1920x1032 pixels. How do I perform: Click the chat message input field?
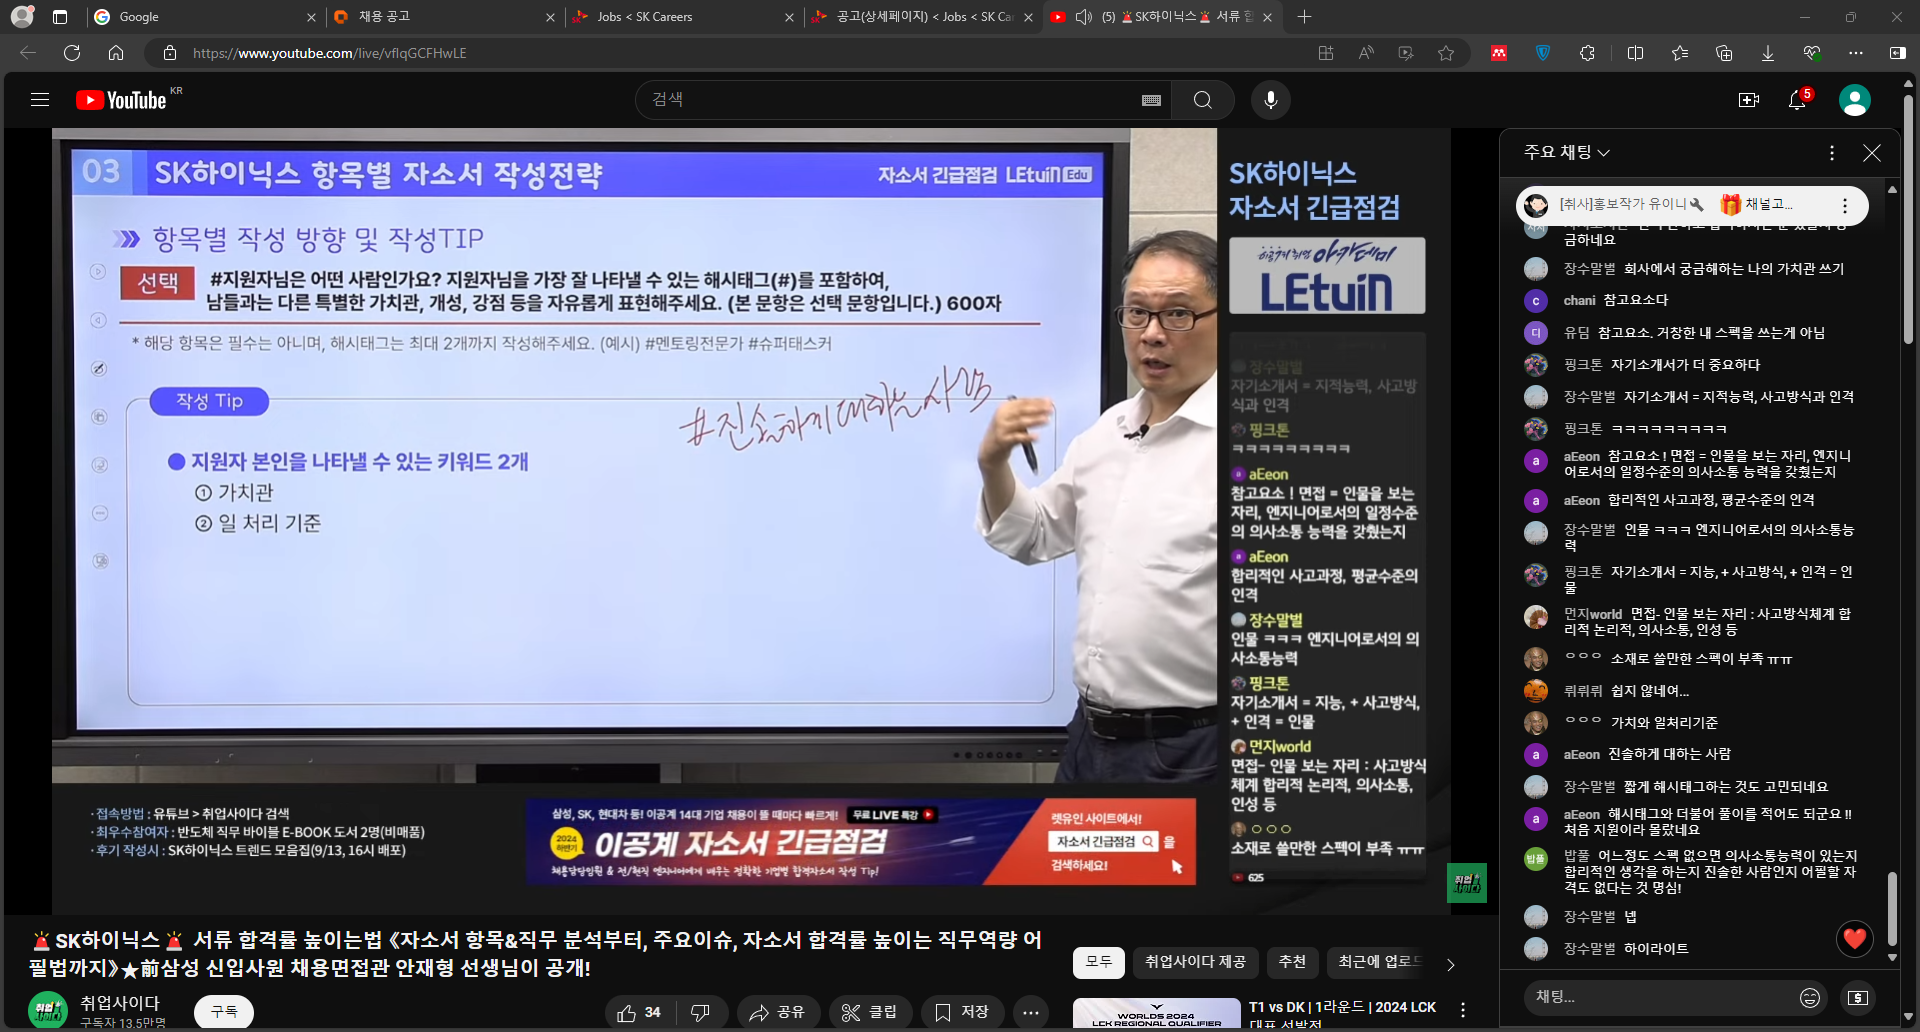coord(1660,997)
